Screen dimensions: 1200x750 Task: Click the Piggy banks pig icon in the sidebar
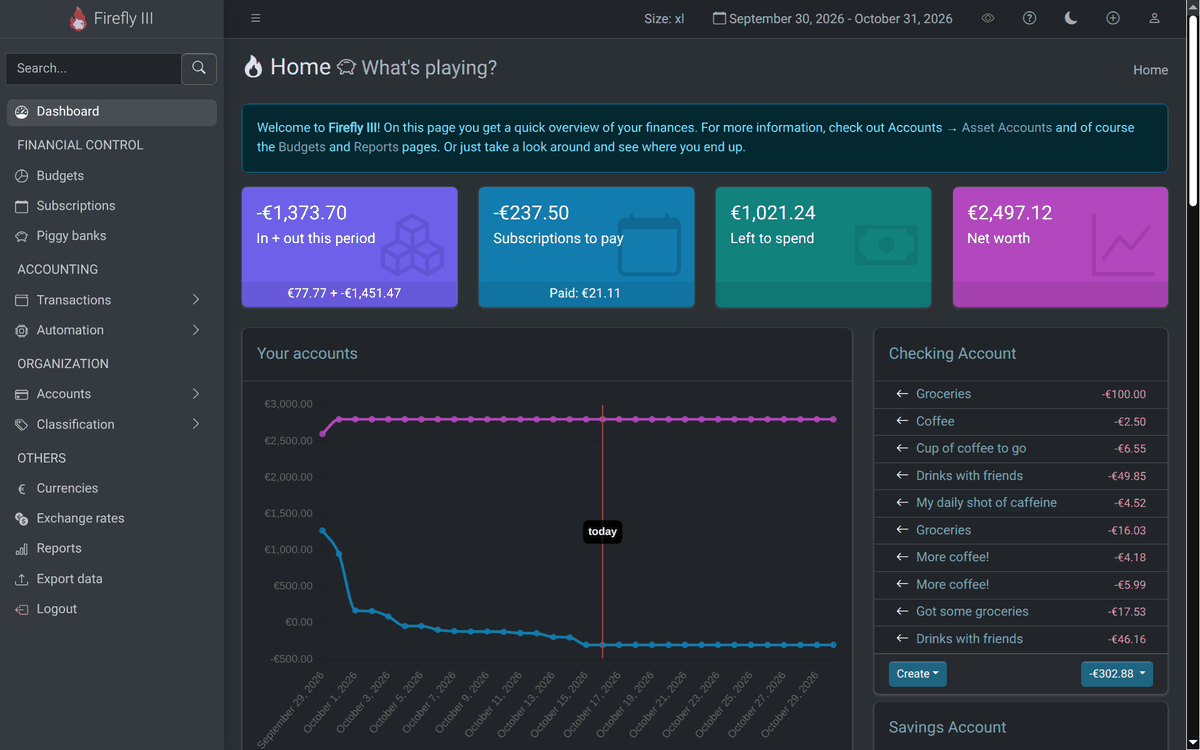(x=22, y=236)
